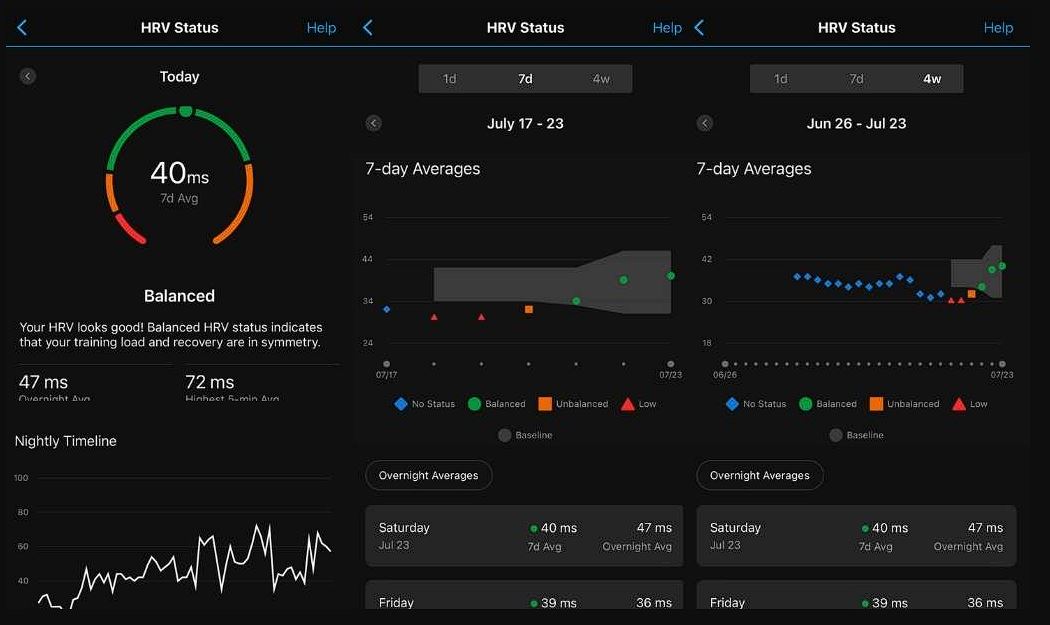Tap the July 17 - 23 date range
Image resolution: width=1050 pixels, height=625 pixels.
pos(525,123)
